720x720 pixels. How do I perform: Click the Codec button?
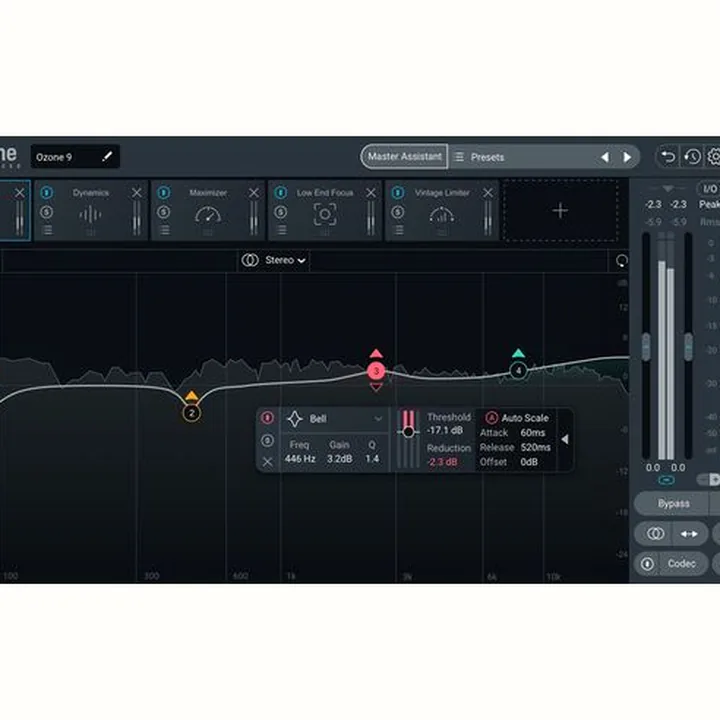[681, 563]
